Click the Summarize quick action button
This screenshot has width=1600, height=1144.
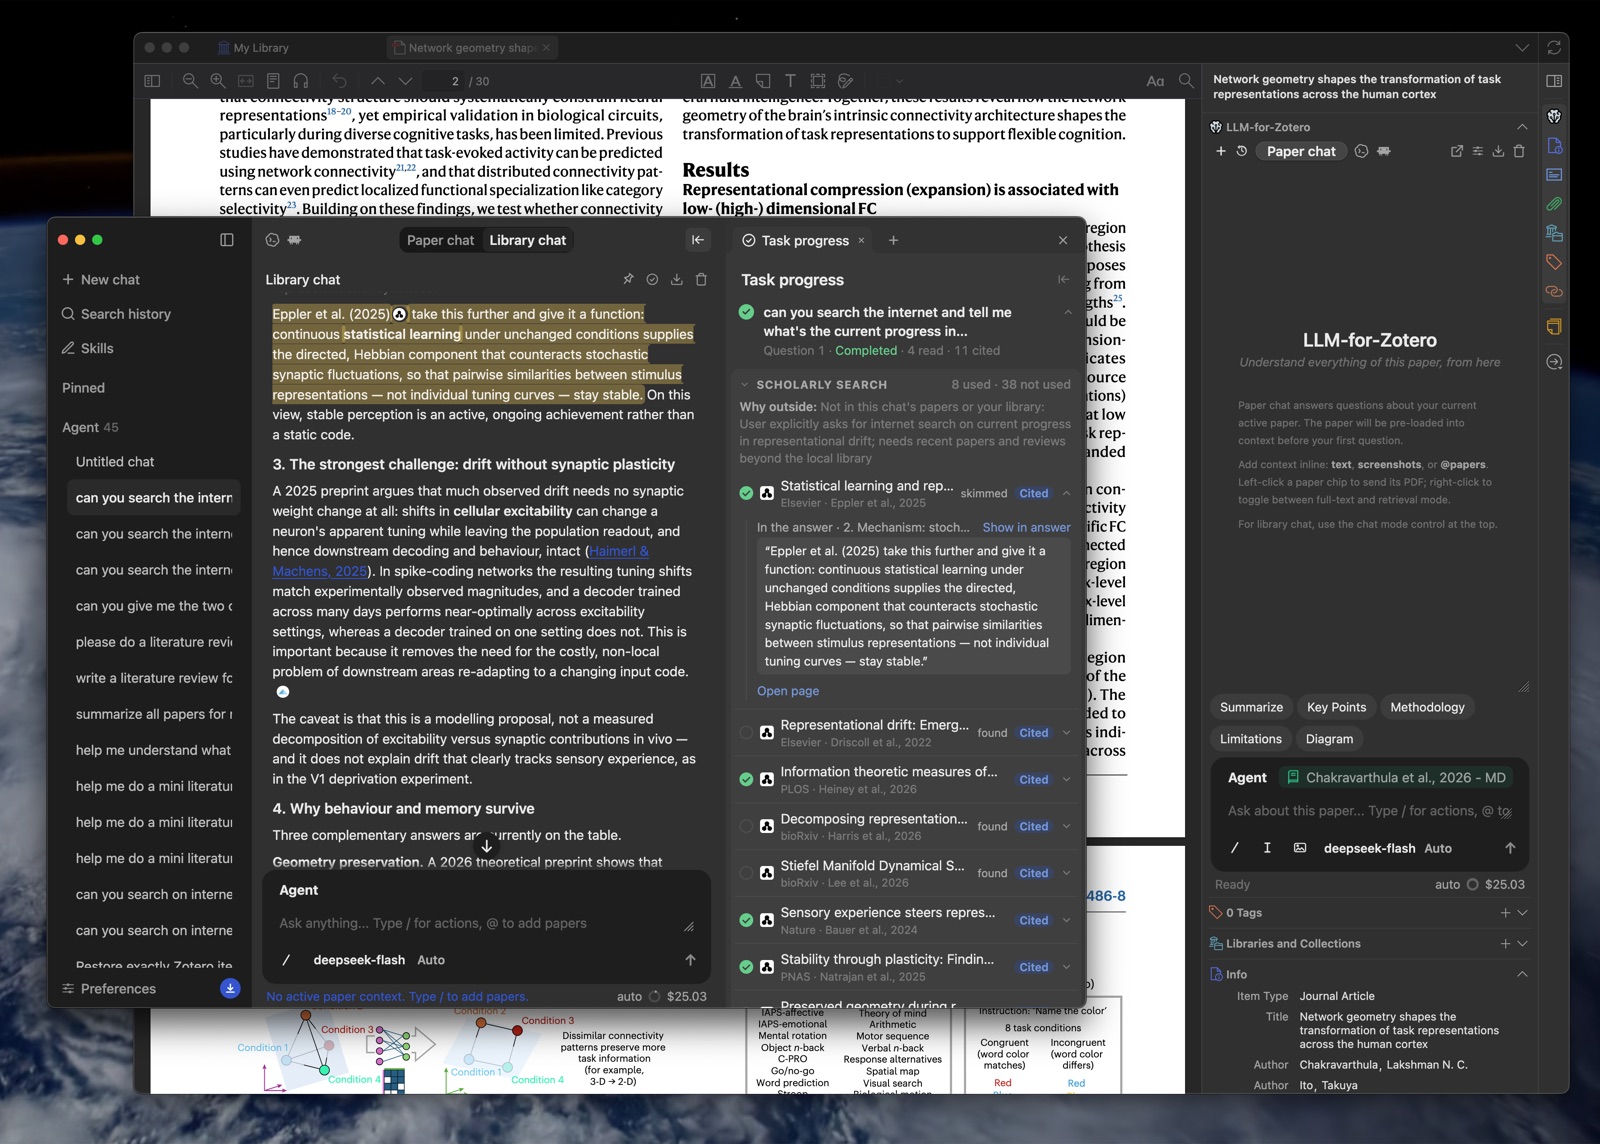(1251, 707)
